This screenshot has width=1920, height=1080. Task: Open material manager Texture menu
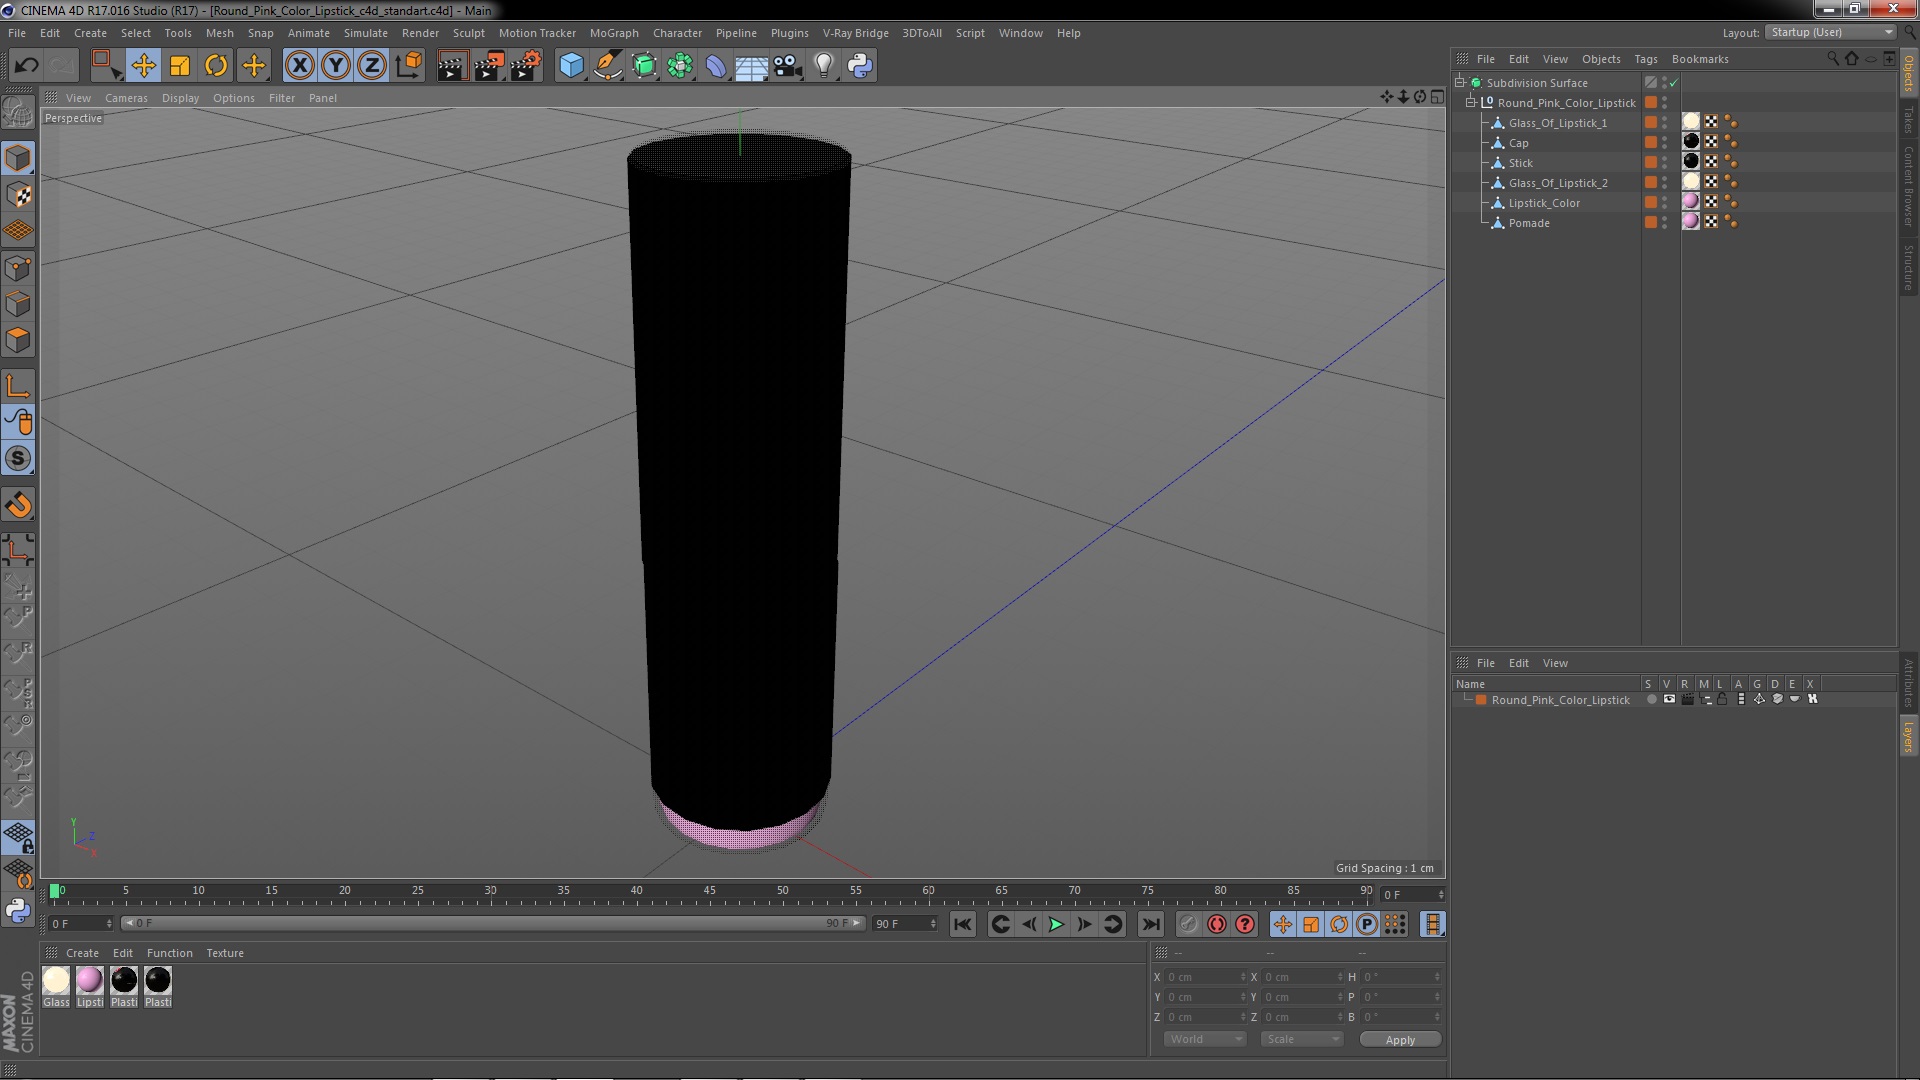(225, 953)
